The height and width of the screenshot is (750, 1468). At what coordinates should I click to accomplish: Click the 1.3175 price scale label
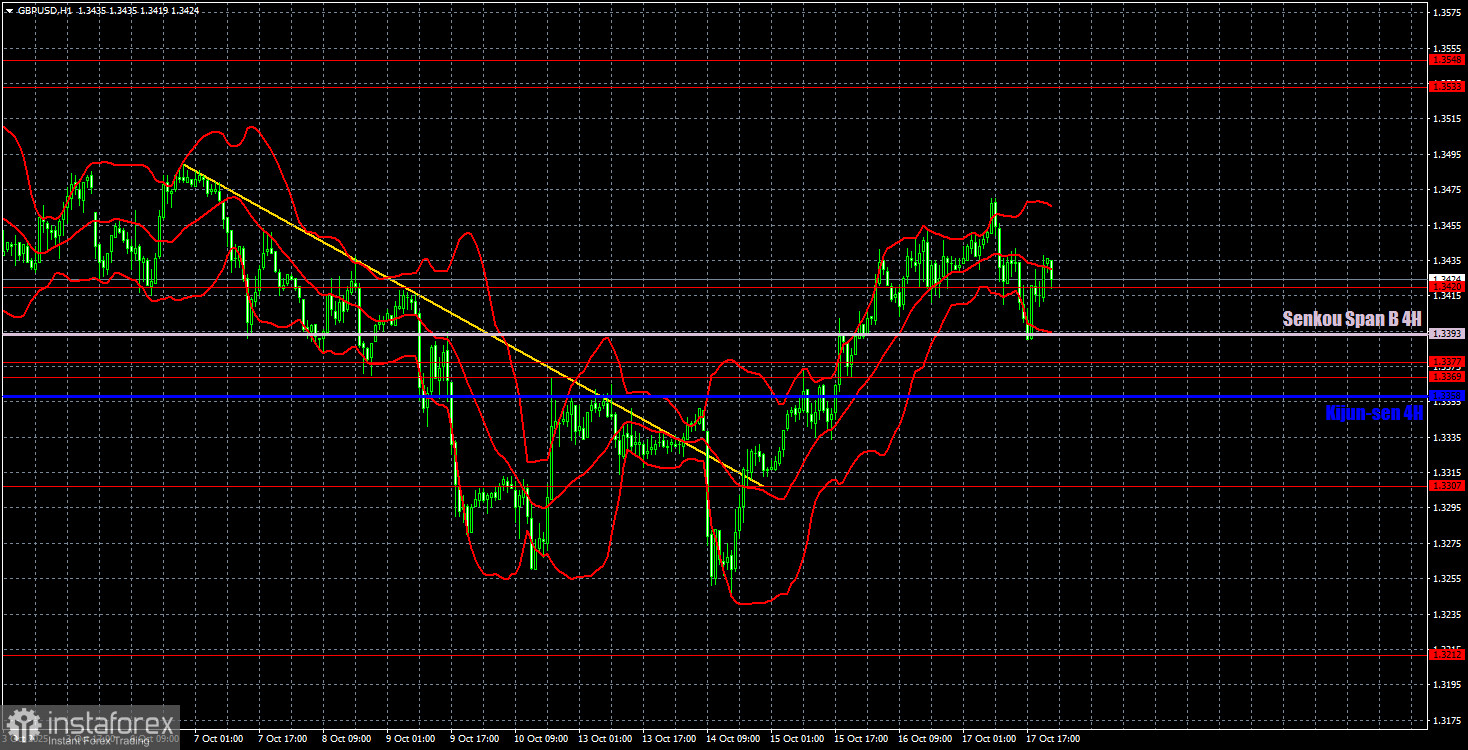click(1447, 719)
